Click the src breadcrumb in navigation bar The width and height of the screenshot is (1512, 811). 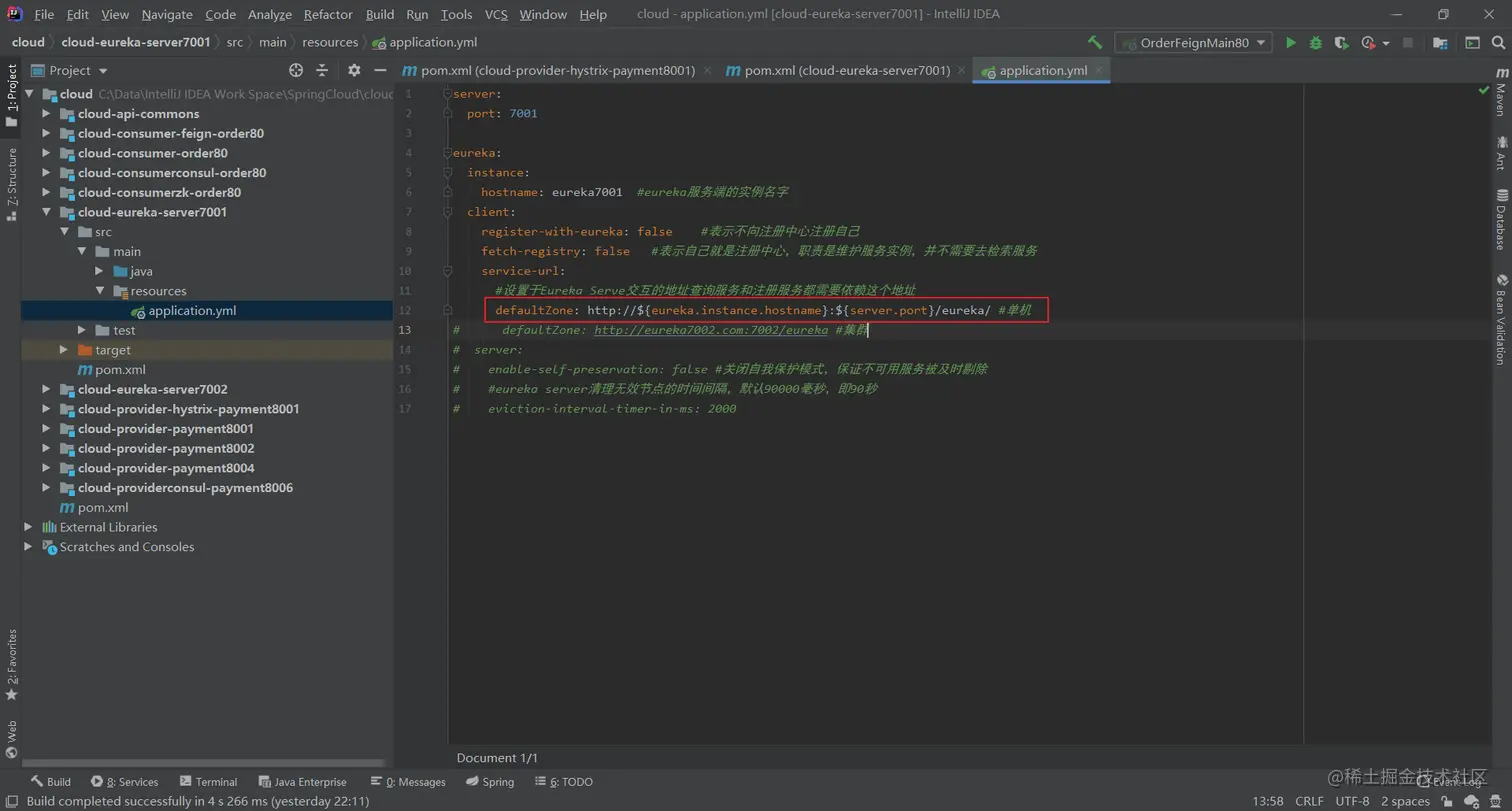click(234, 42)
